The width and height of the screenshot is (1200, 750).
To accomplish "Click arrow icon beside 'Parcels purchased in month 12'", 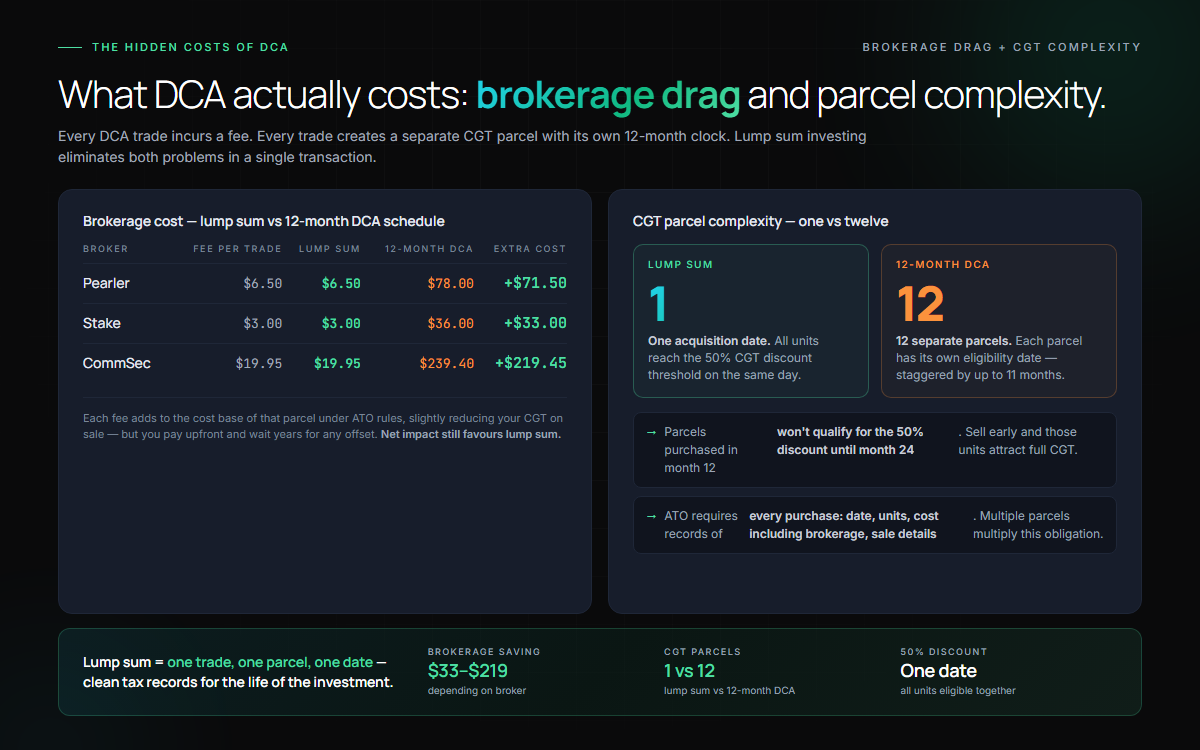I will [x=652, y=432].
